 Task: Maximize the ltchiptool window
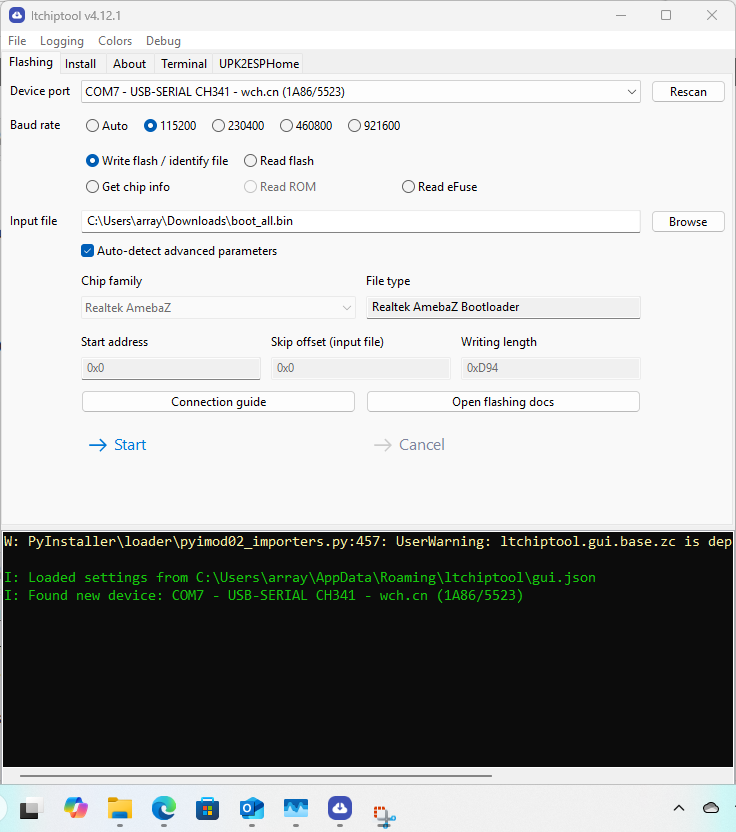[666, 15]
